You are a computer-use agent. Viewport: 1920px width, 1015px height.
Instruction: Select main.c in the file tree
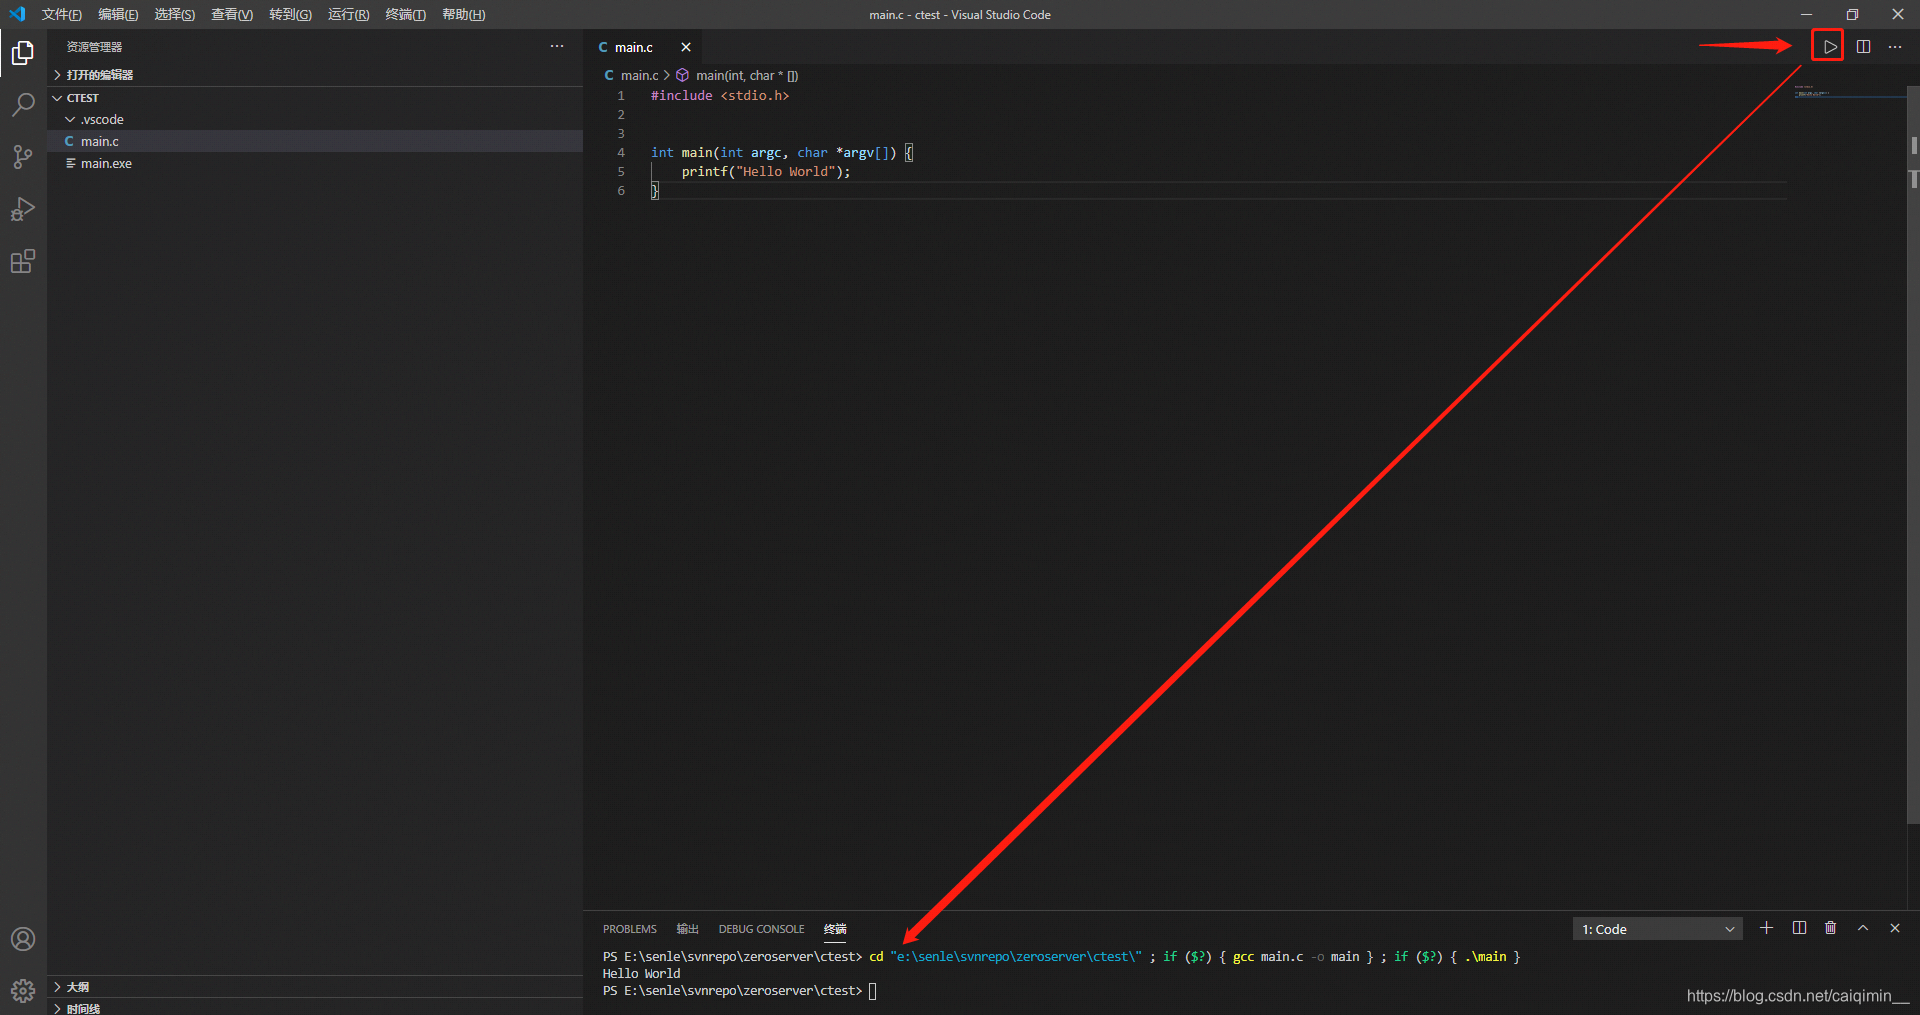pyautogui.click(x=315, y=141)
